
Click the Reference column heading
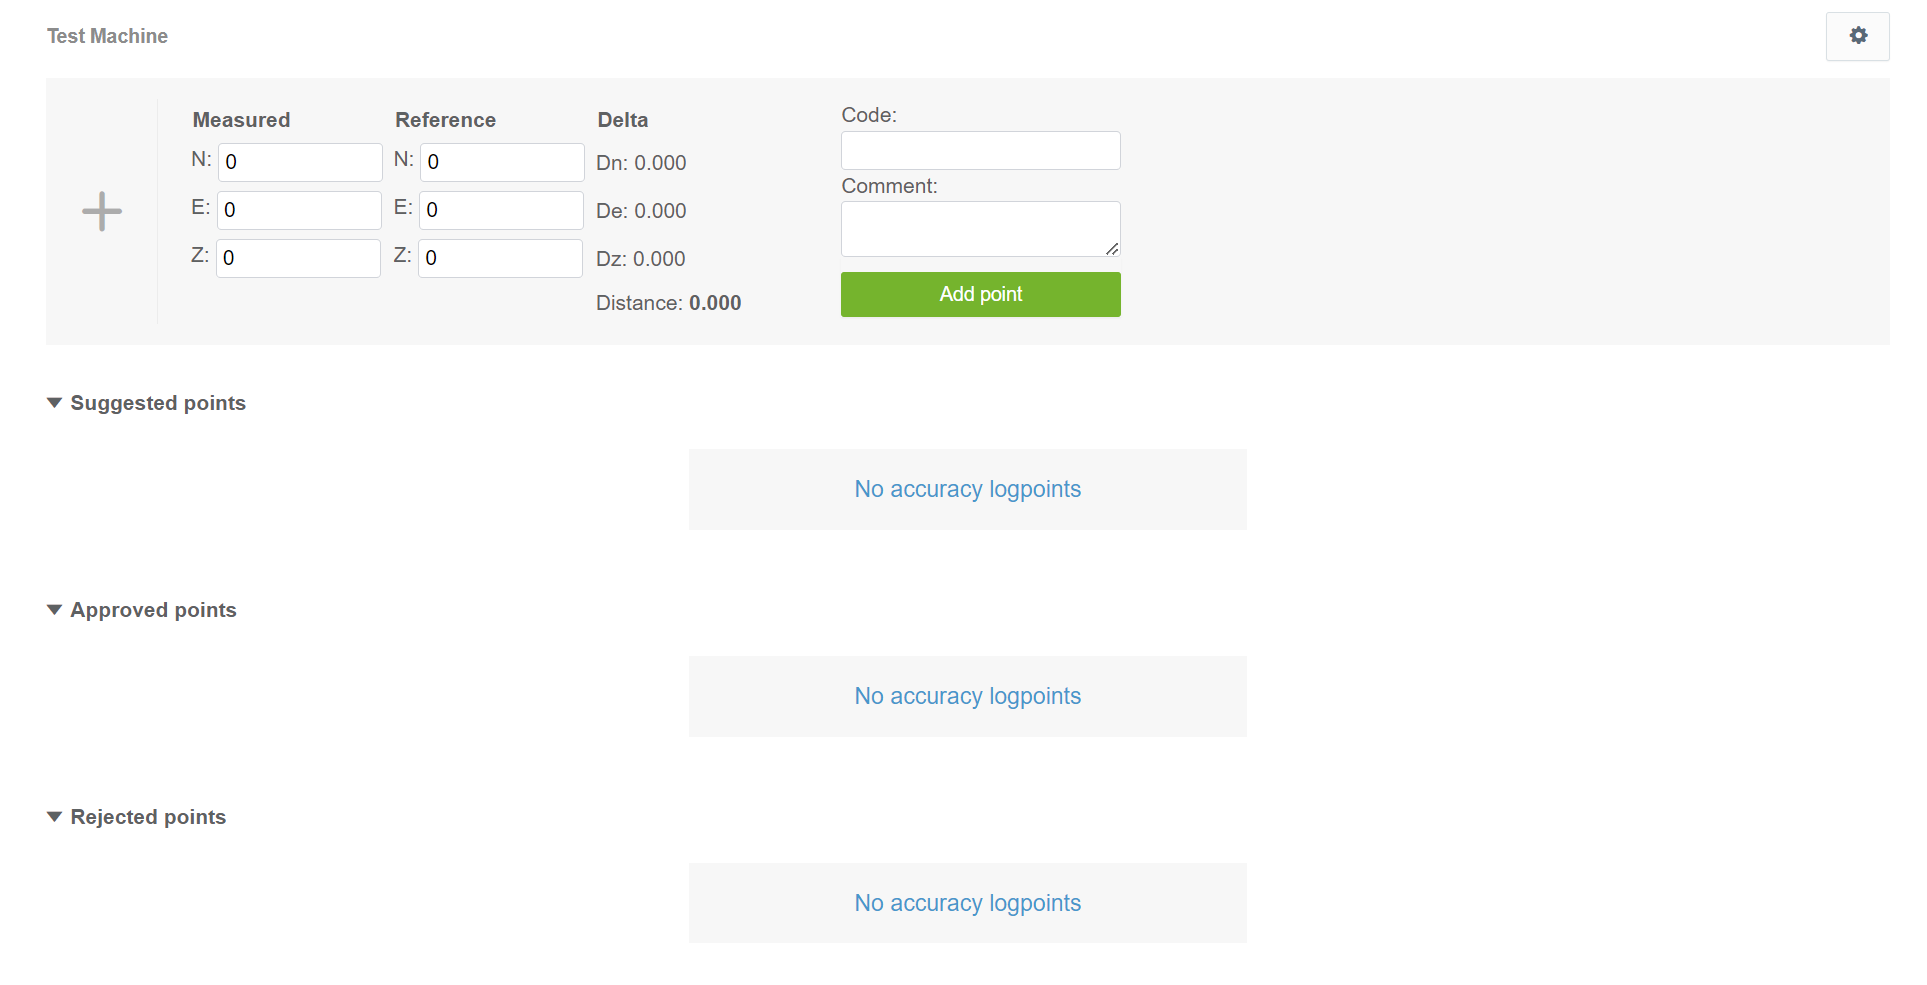tap(445, 120)
